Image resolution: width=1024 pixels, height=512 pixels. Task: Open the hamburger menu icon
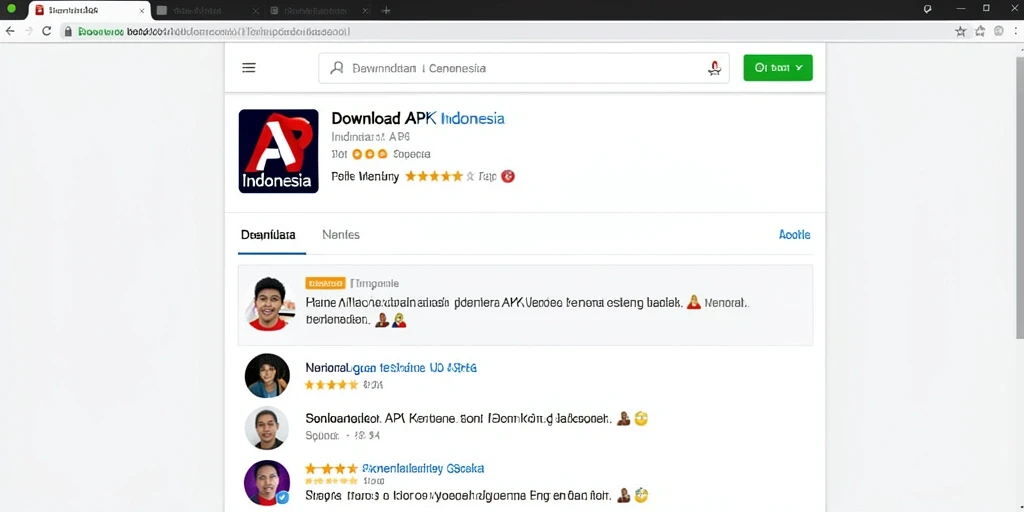coord(249,68)
